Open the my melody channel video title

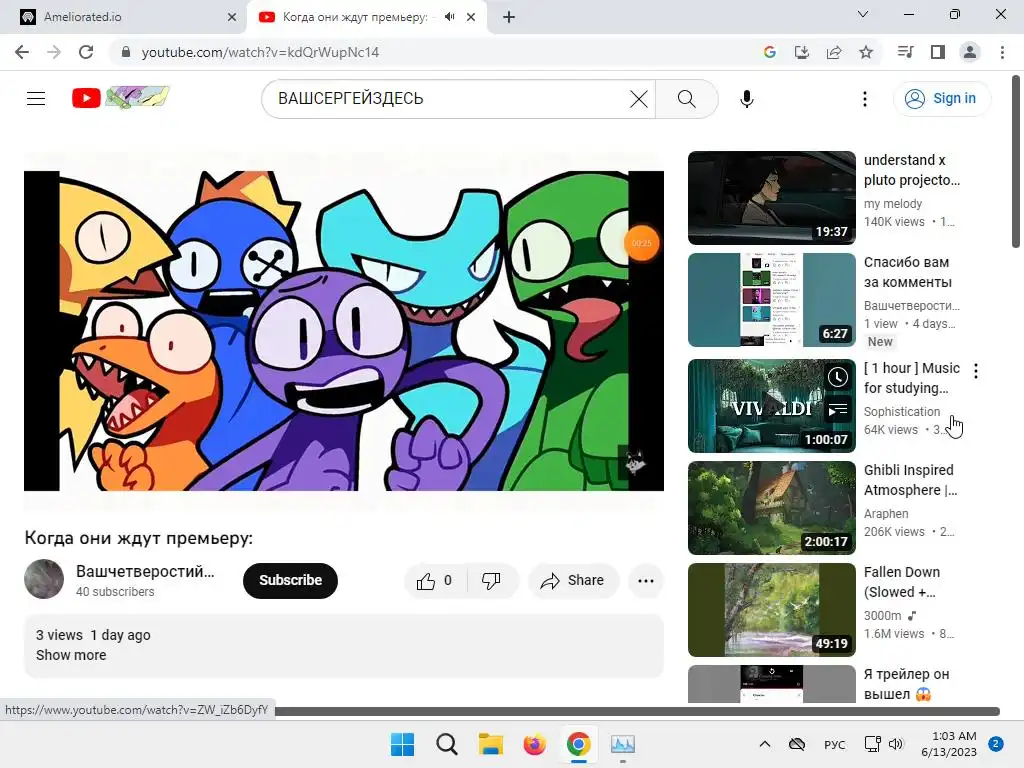point(912,170)
